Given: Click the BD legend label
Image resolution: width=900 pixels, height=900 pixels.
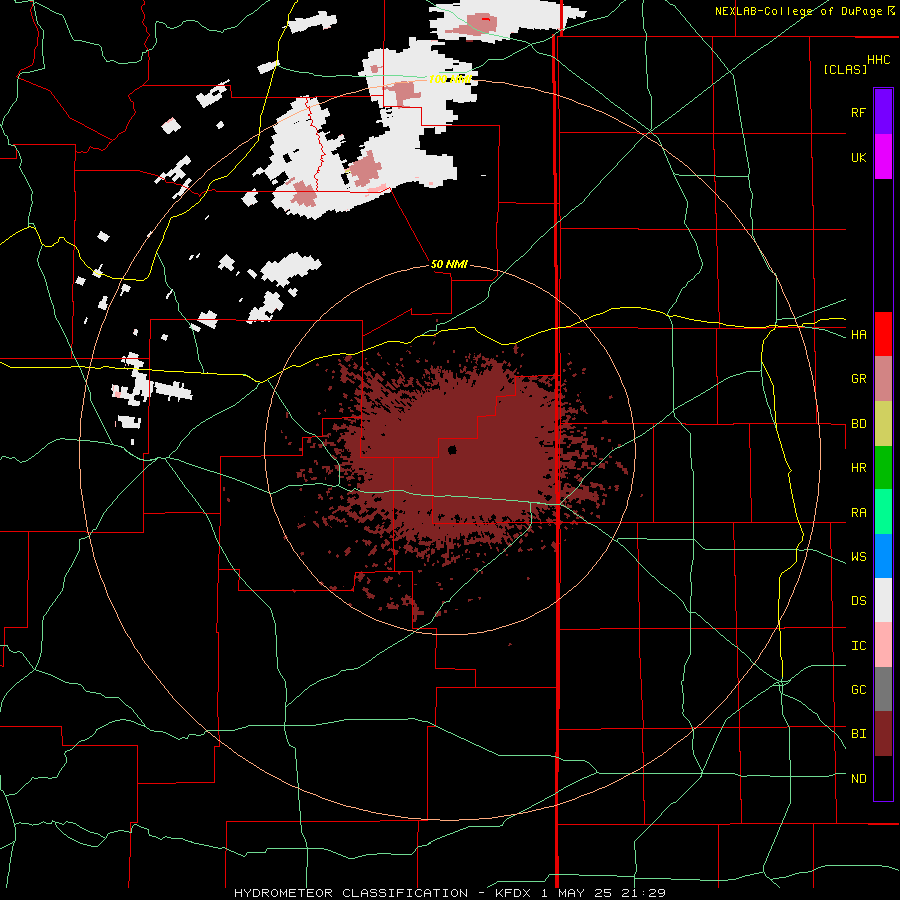Looking at the screenshot, I should [858, 424].
